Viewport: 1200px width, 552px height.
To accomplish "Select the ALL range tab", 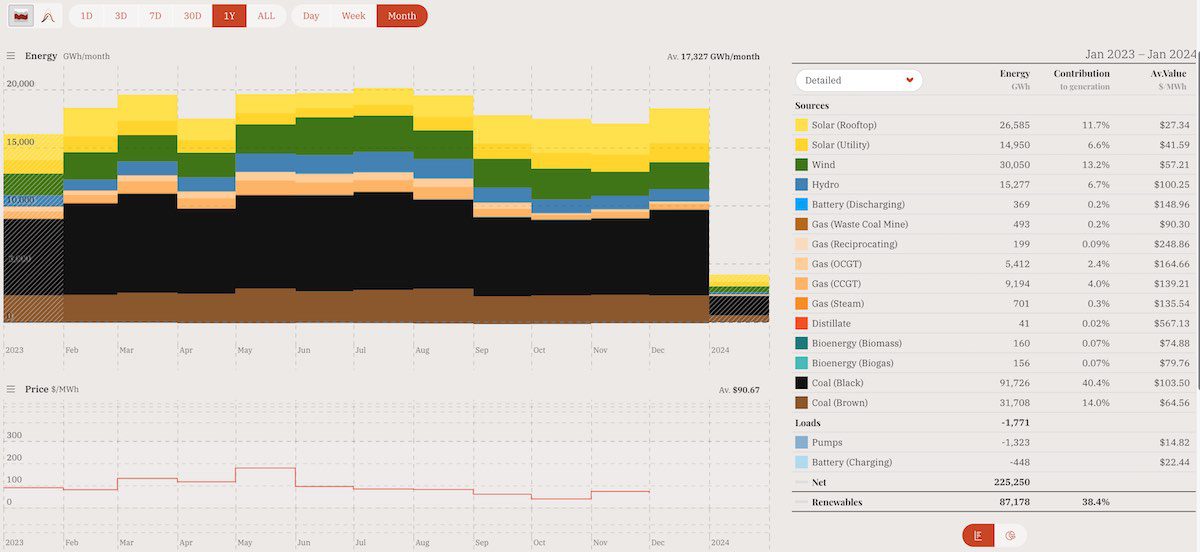I will [x=266, y=16].
